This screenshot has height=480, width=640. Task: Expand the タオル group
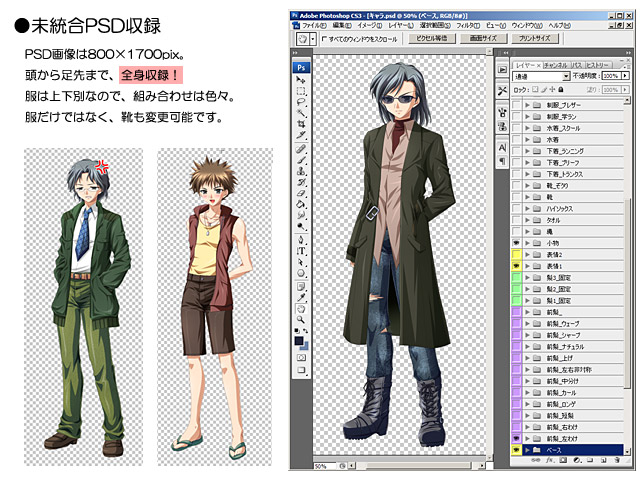click(528, 220)
